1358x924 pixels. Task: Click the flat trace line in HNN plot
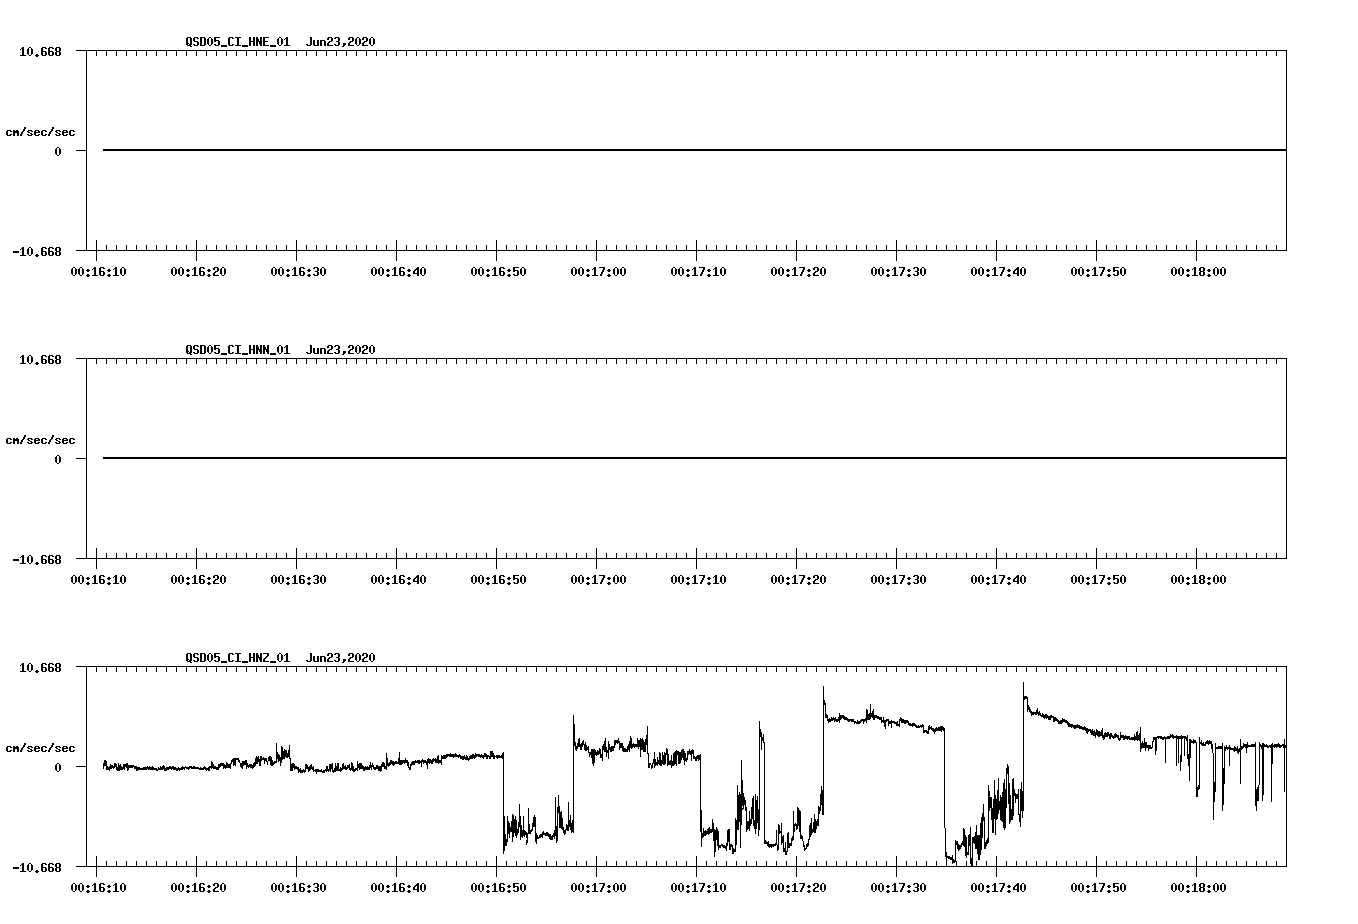[x=694, y=458]
